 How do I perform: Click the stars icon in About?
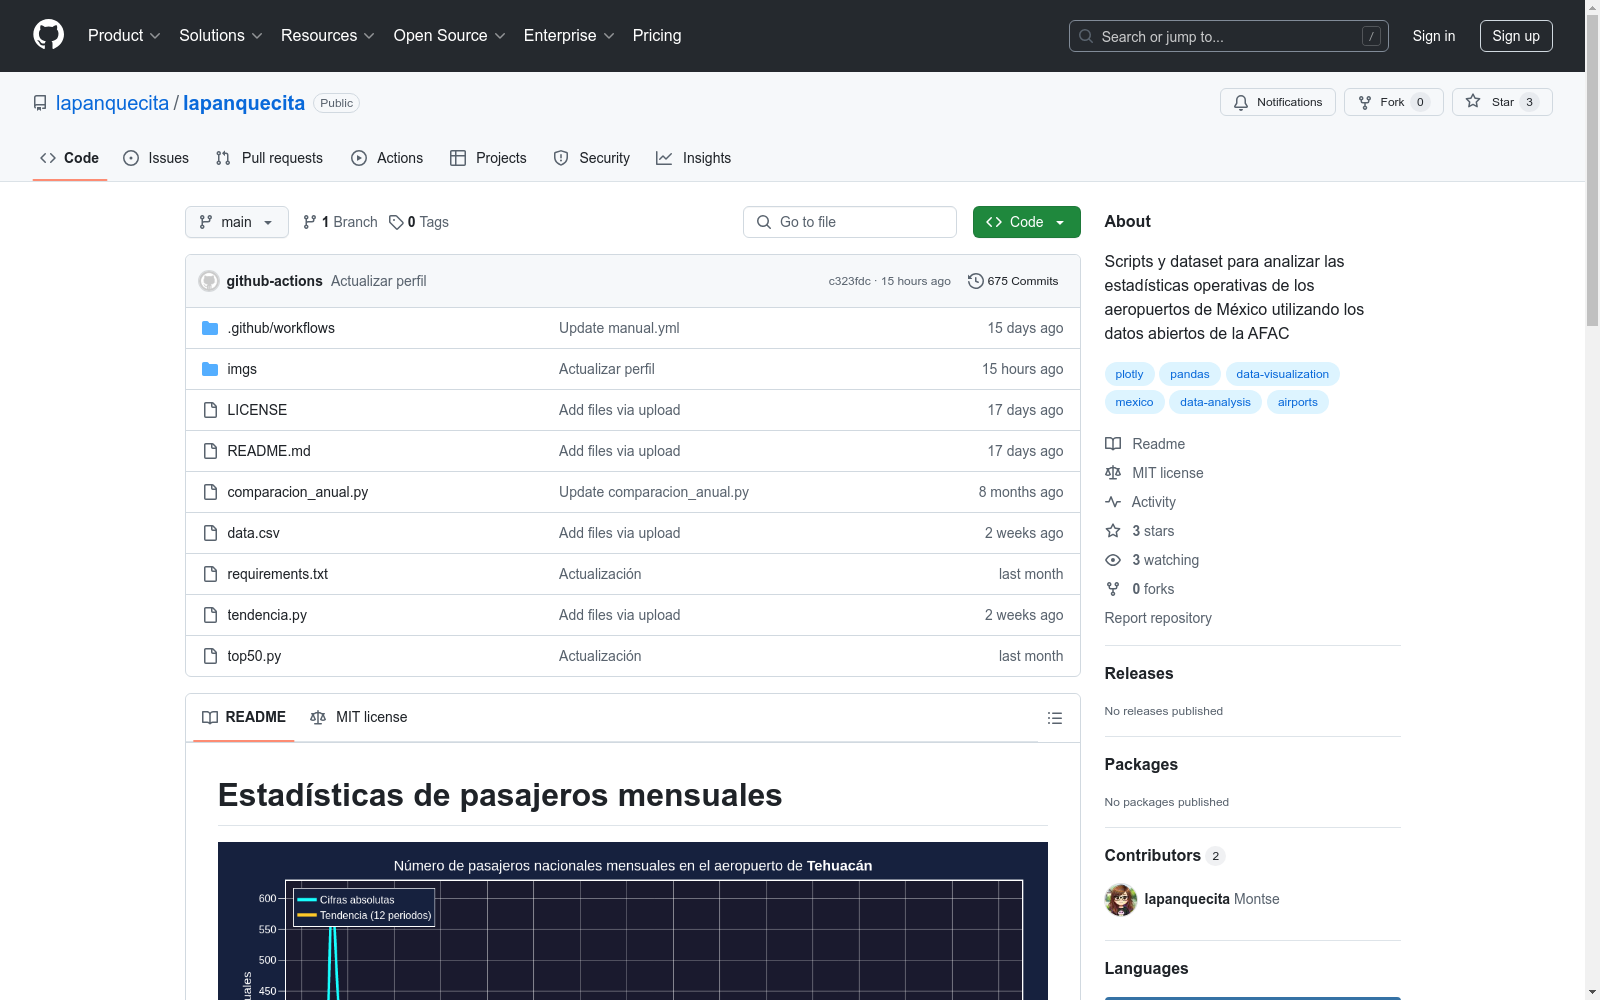1113,531
